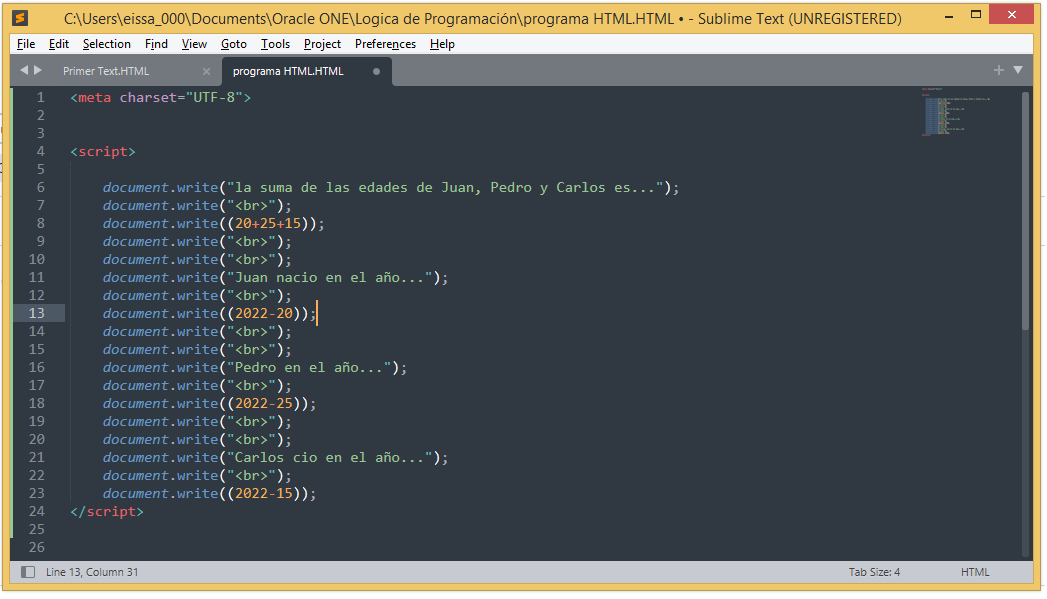Click the "<br>" string on line 7
The height and width of the screenshot is (599, 1047).
point(252,206)
